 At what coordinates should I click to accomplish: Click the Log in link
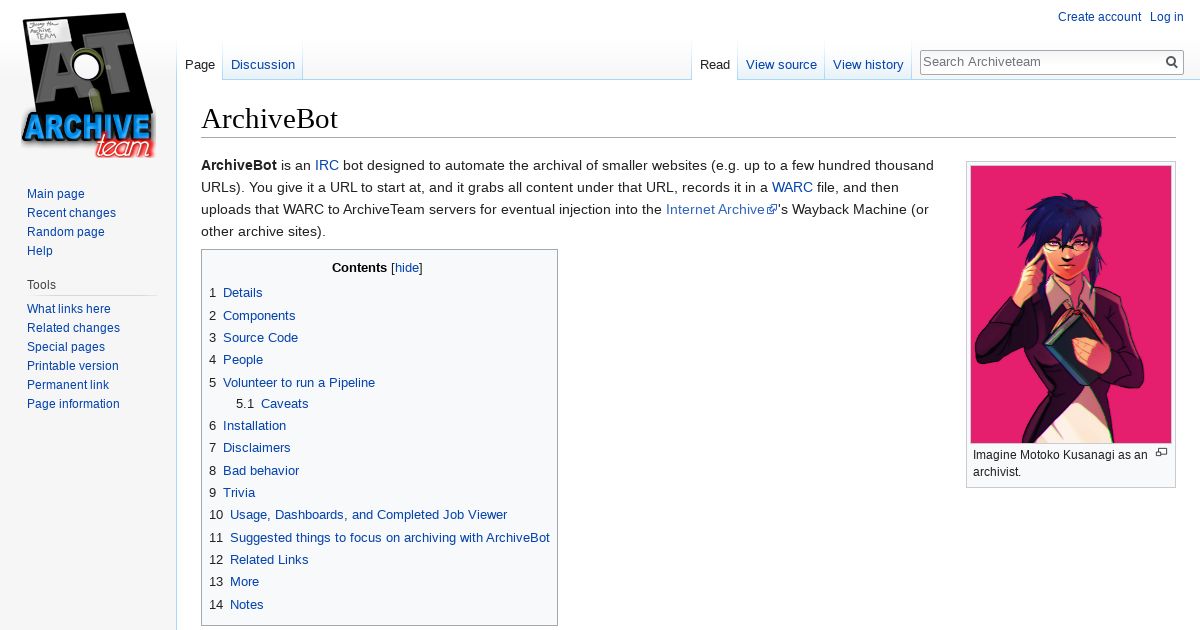point(1166,17)
